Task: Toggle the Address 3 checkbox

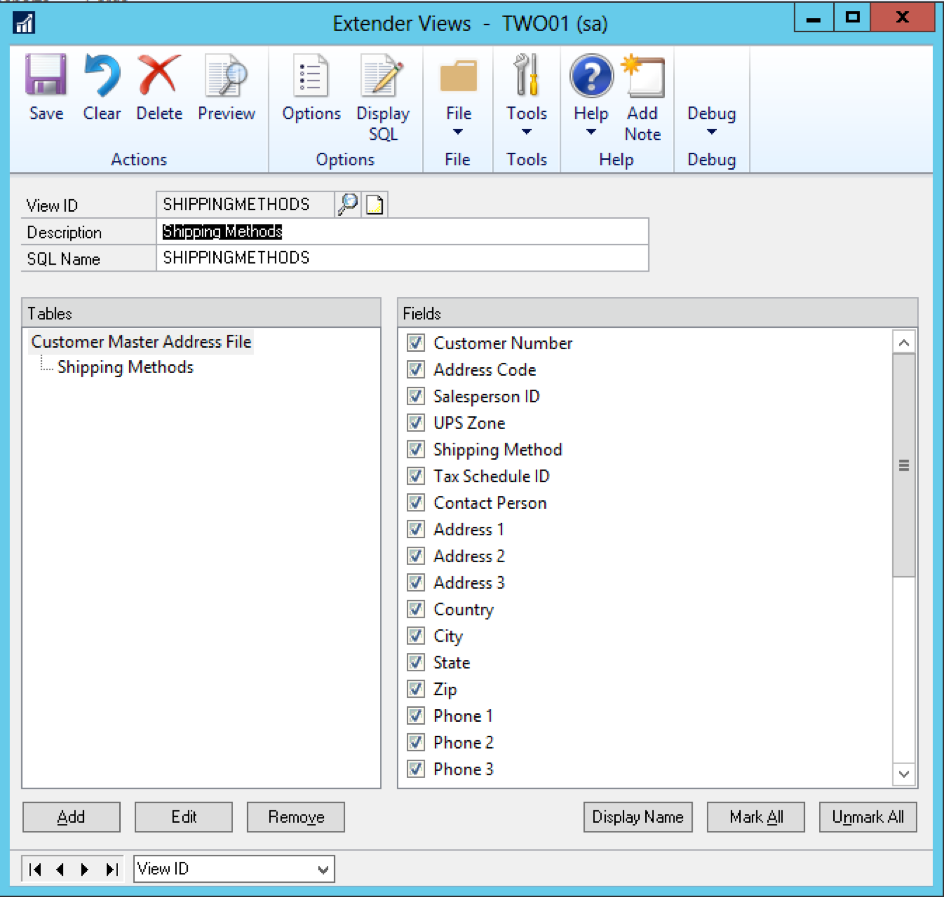Action: click(x=415, y=582)
